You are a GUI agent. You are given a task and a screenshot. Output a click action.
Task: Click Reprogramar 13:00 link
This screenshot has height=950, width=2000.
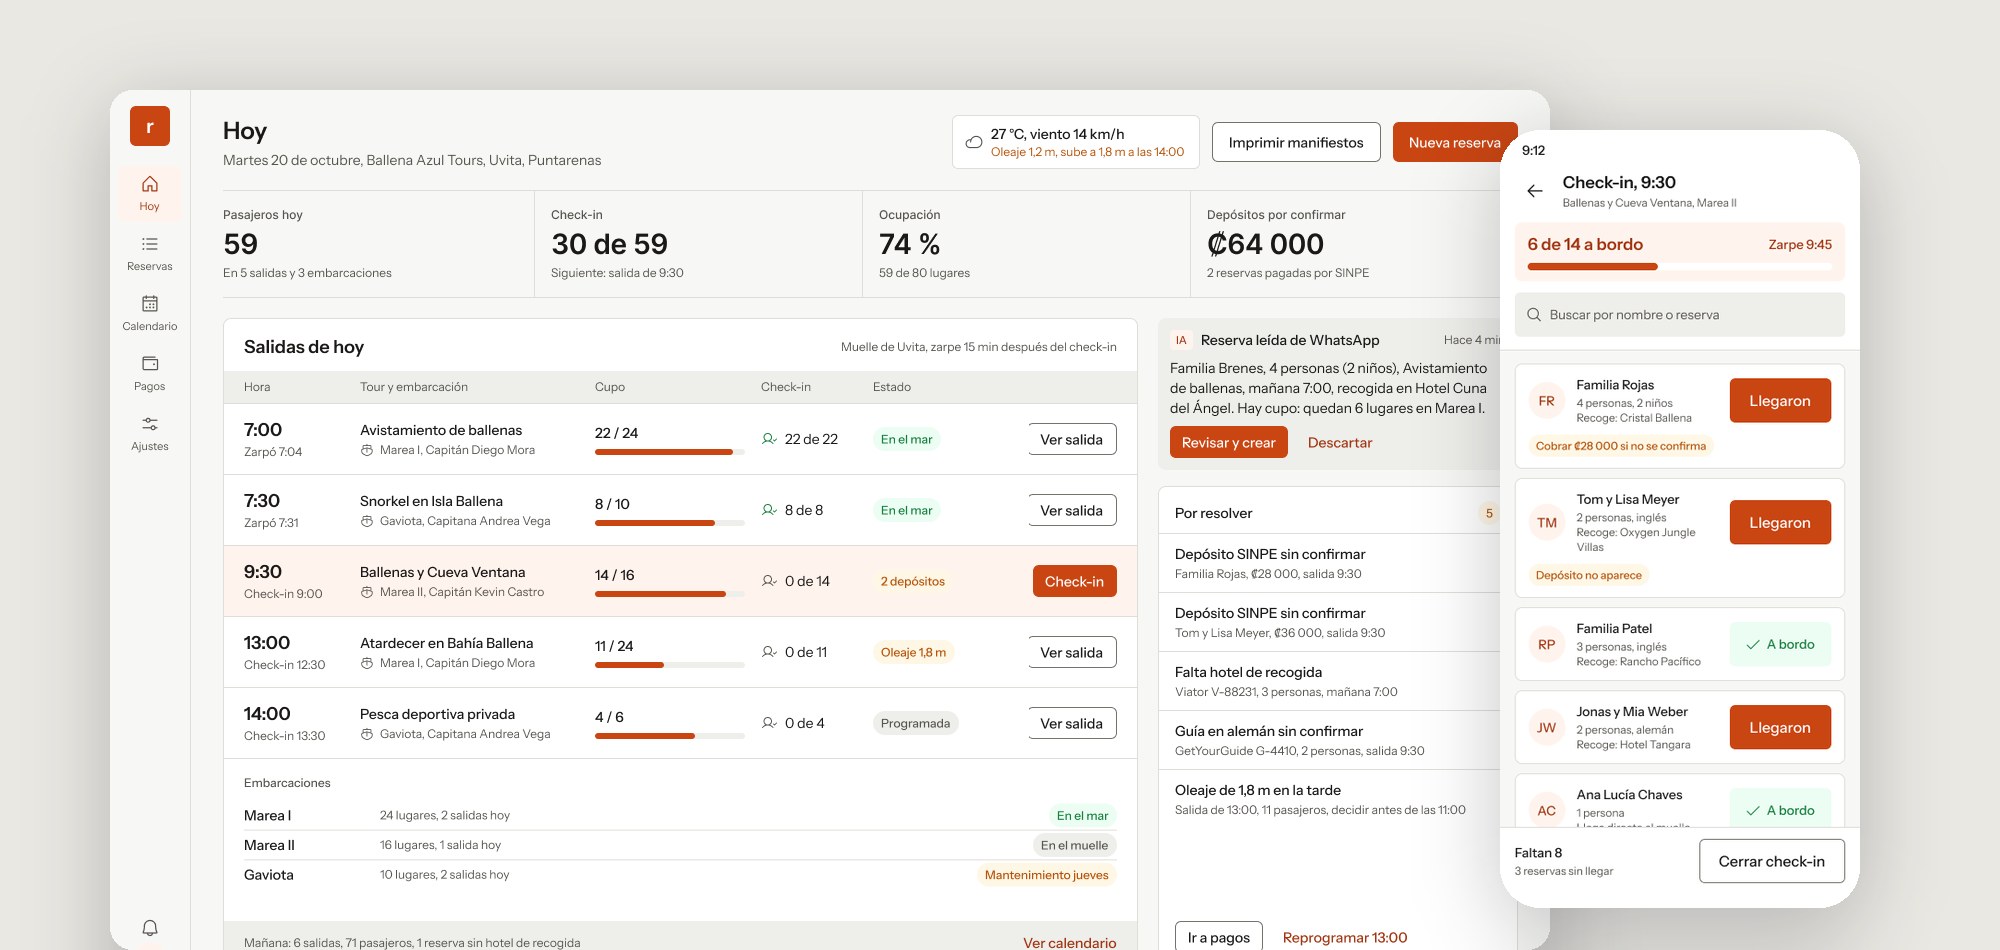1345,937
